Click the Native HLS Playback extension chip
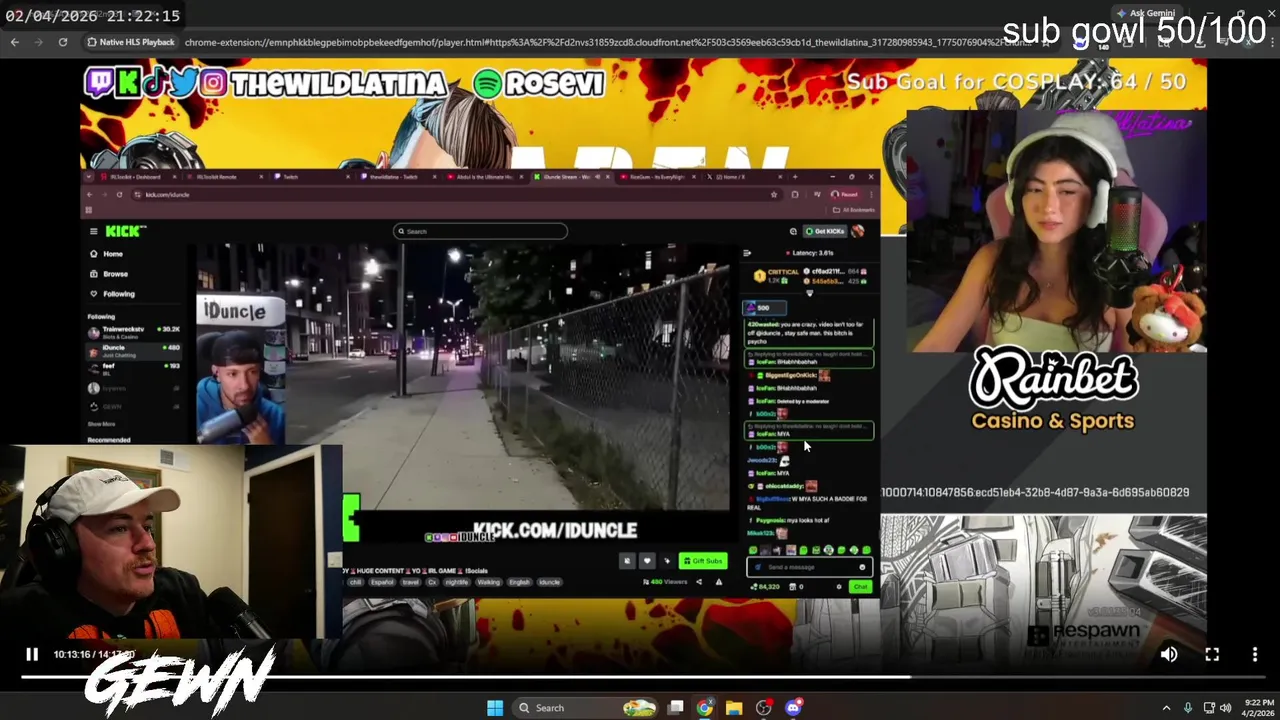Image resolution: width=1280 pixels, height=720 pixels. coord(130,42)
